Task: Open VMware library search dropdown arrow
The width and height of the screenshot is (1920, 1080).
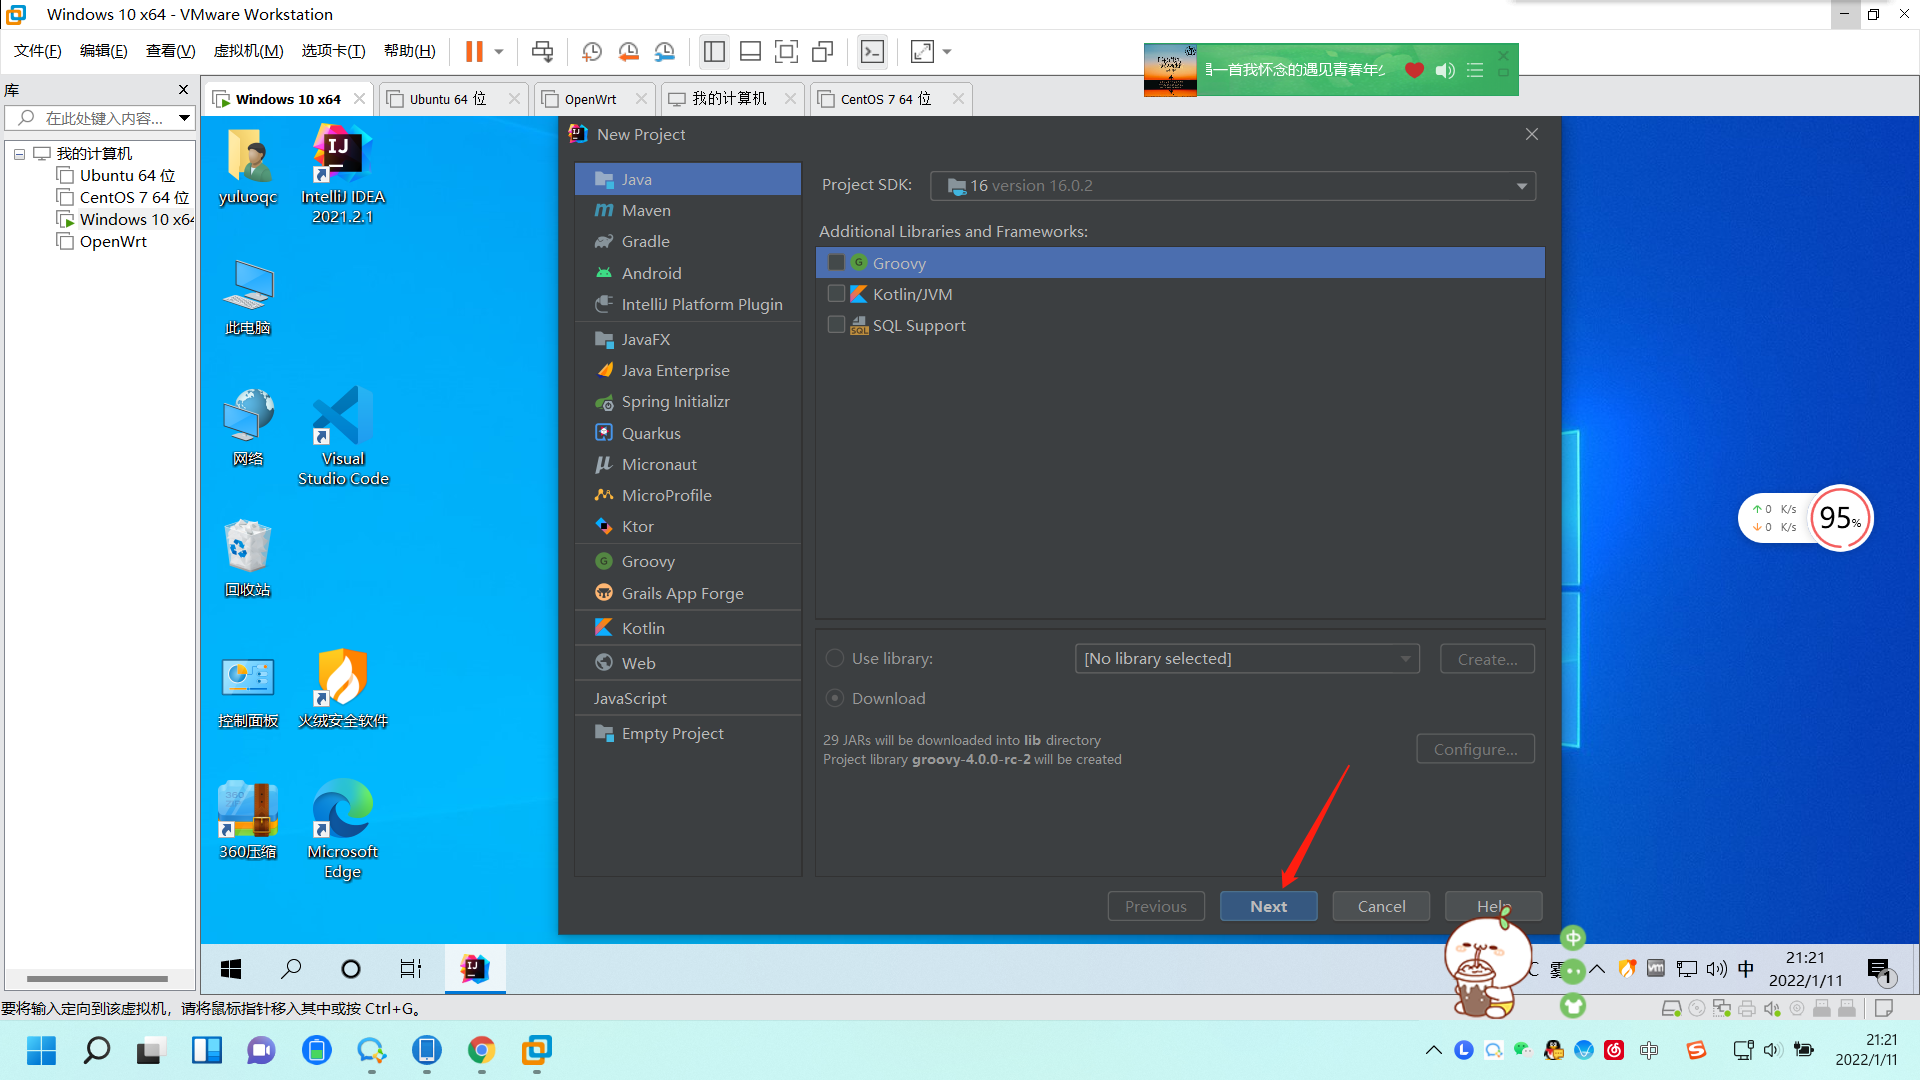Action: coord(184,118)
